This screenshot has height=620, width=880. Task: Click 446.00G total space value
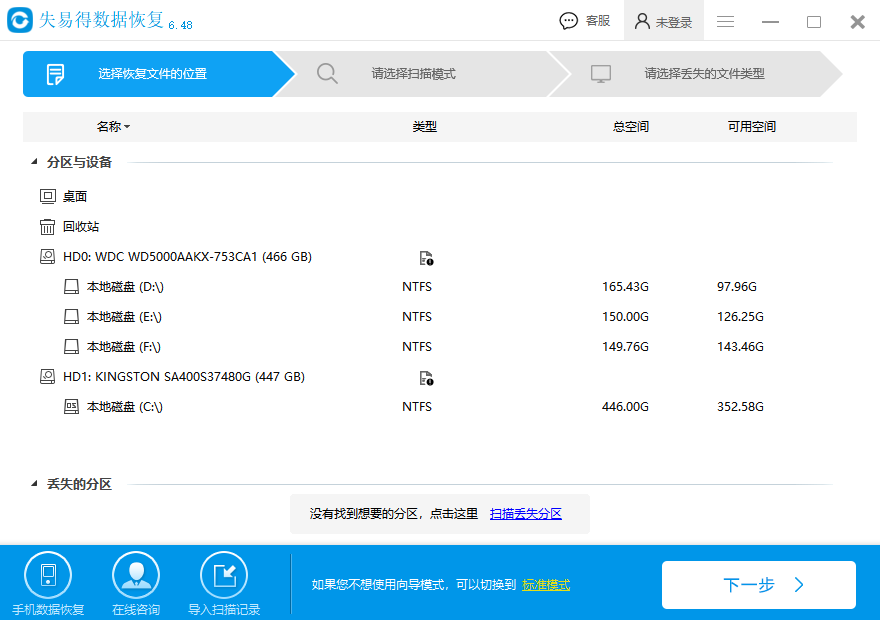[x=625, y=407]
